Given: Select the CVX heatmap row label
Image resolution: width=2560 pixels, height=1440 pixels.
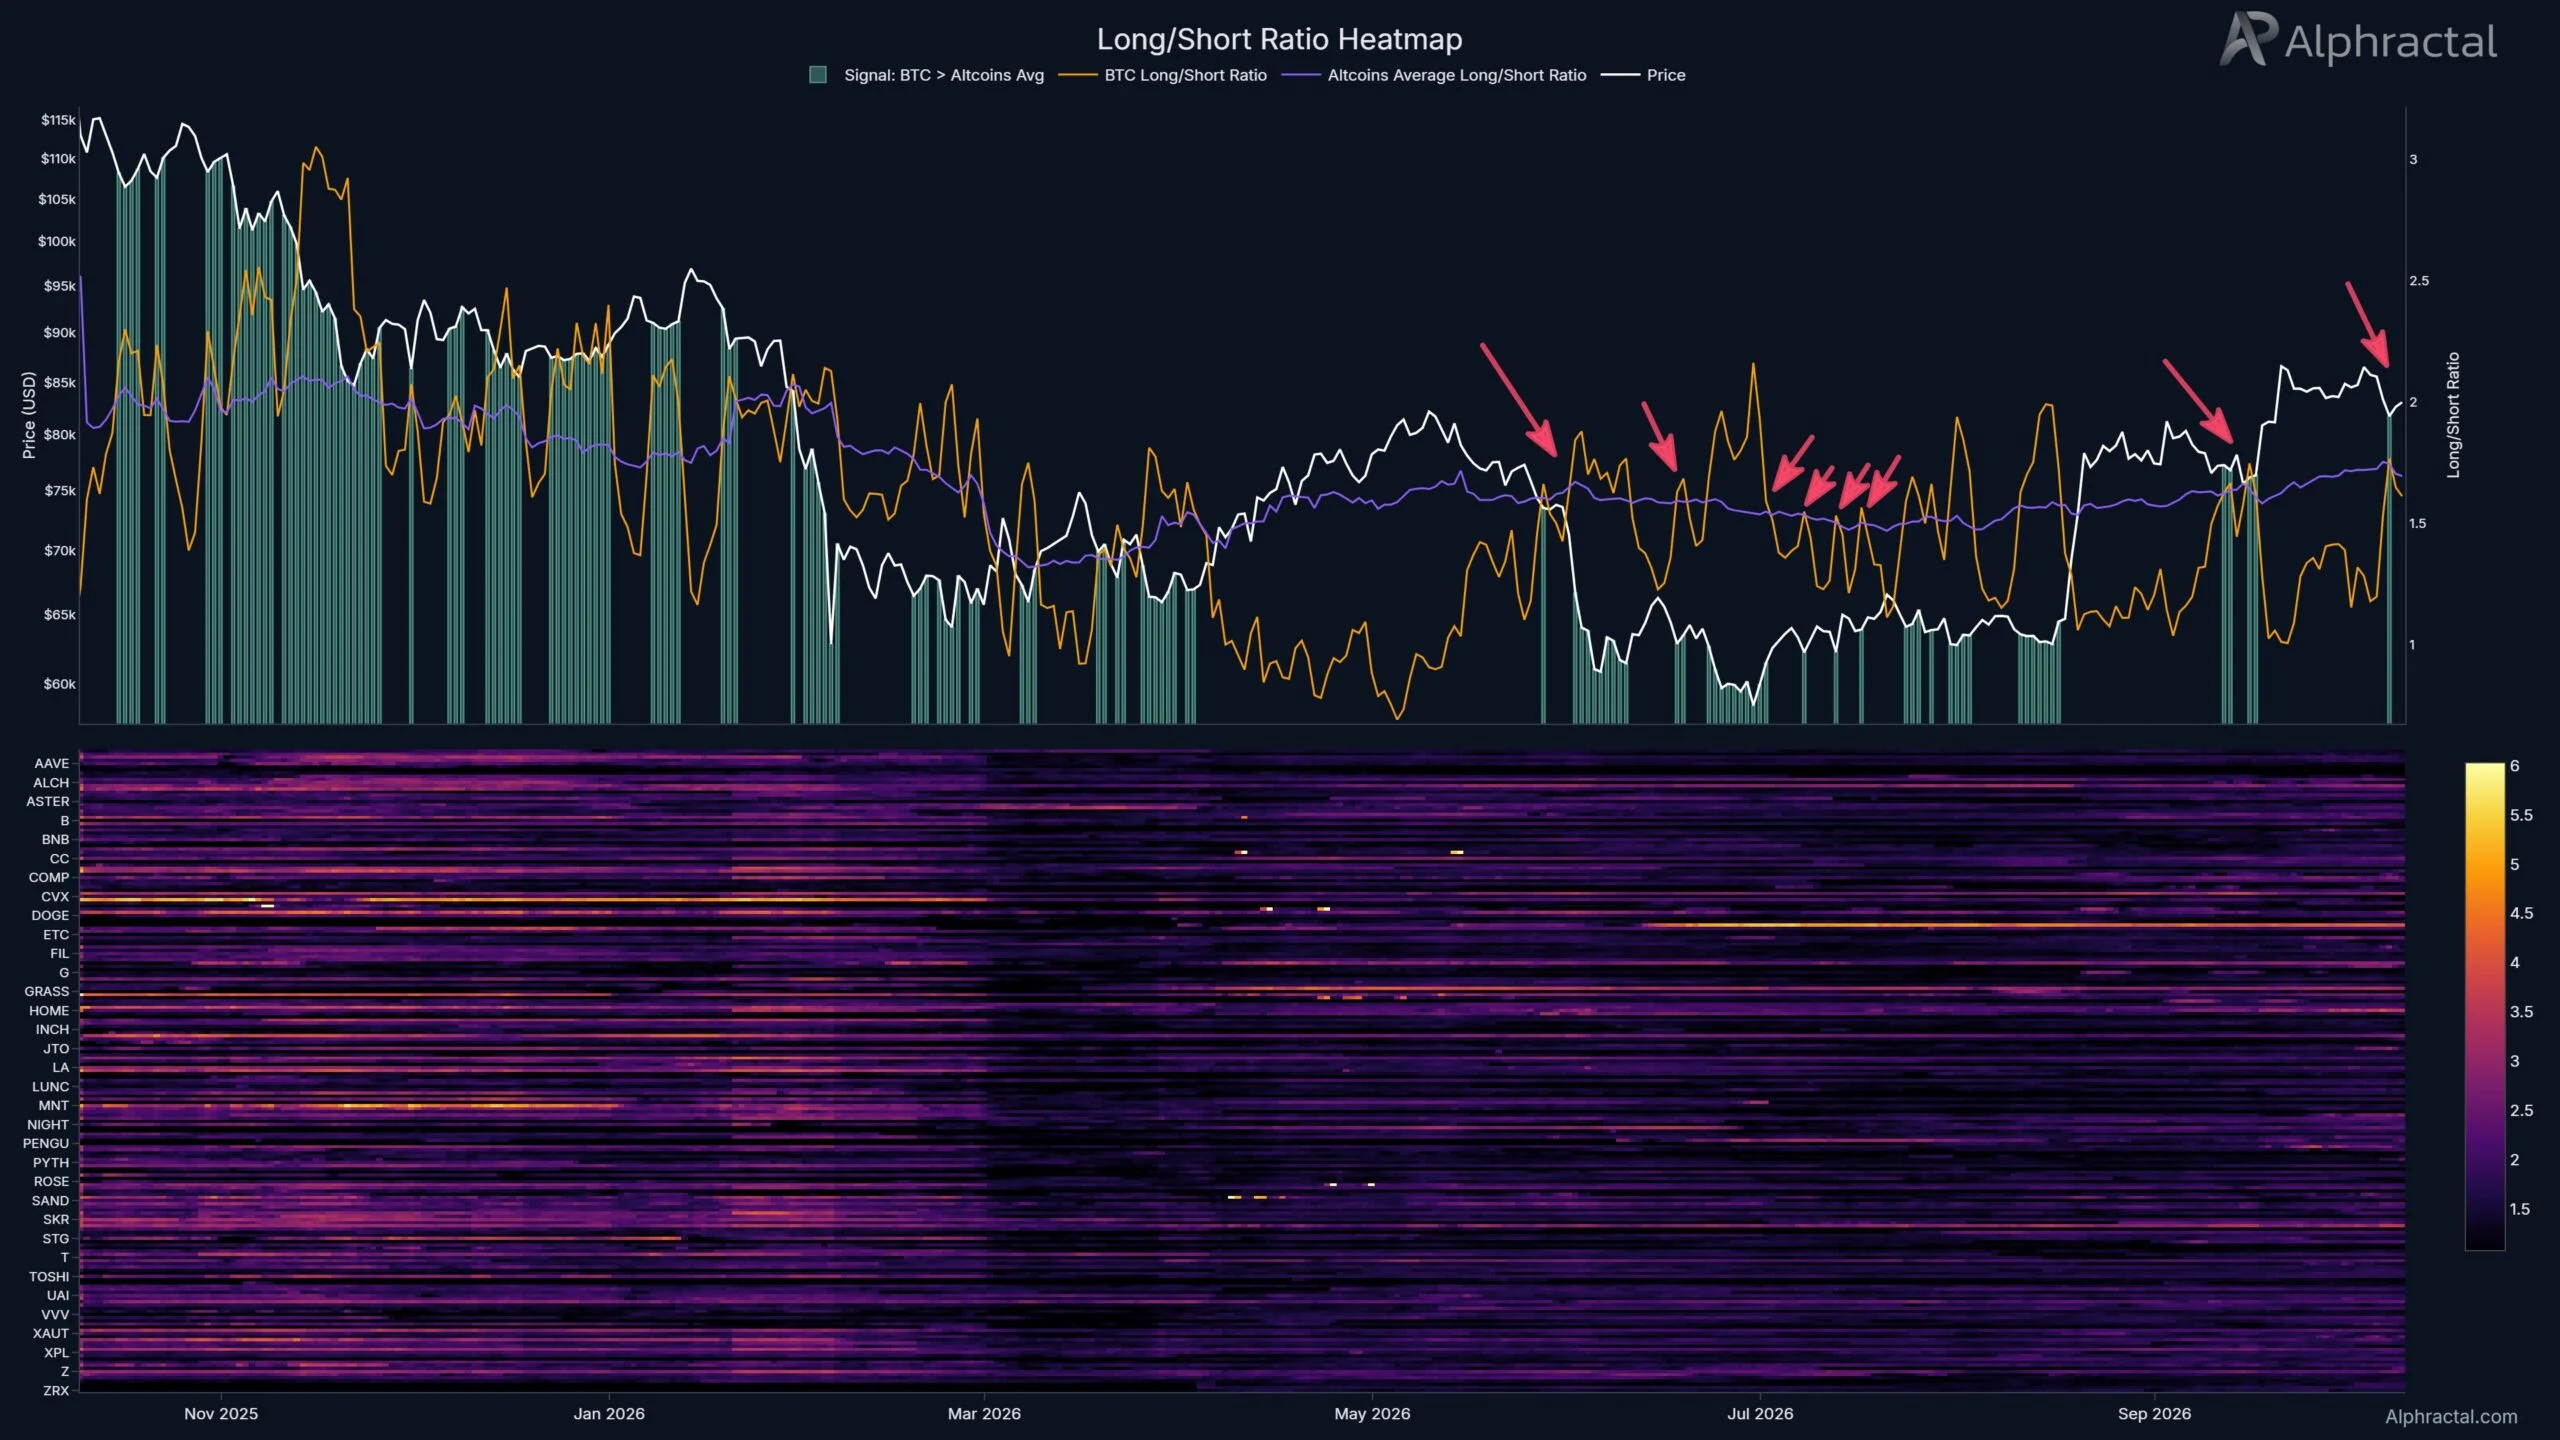Looking at the screenshot, I should click(55, 896).
